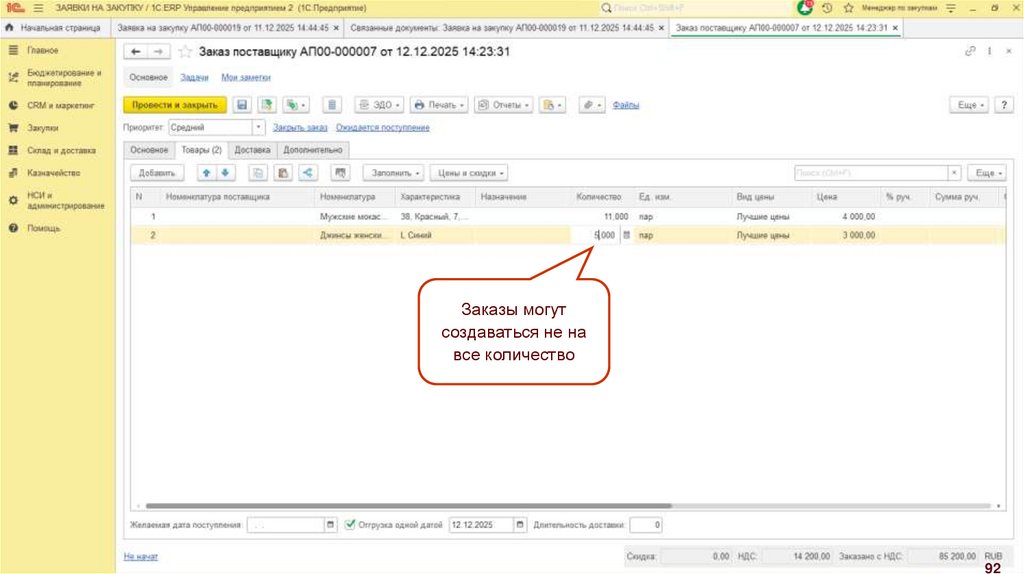Click the history clock icon in title bar
Viewport: 1024px width, 574px height.
(x=827, y=8)
